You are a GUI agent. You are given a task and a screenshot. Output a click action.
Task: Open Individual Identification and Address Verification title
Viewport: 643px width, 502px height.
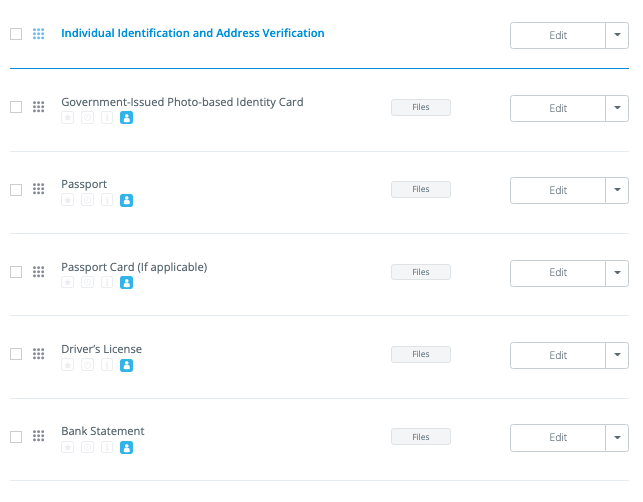pos(193,33)
